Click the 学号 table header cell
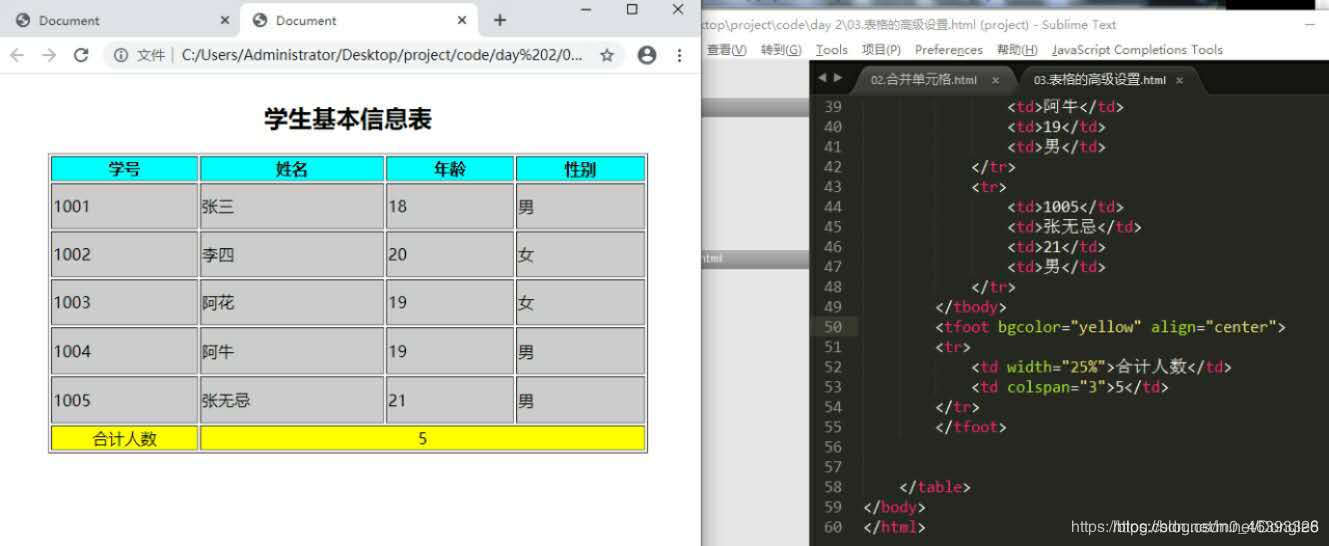 pos(124,169)
